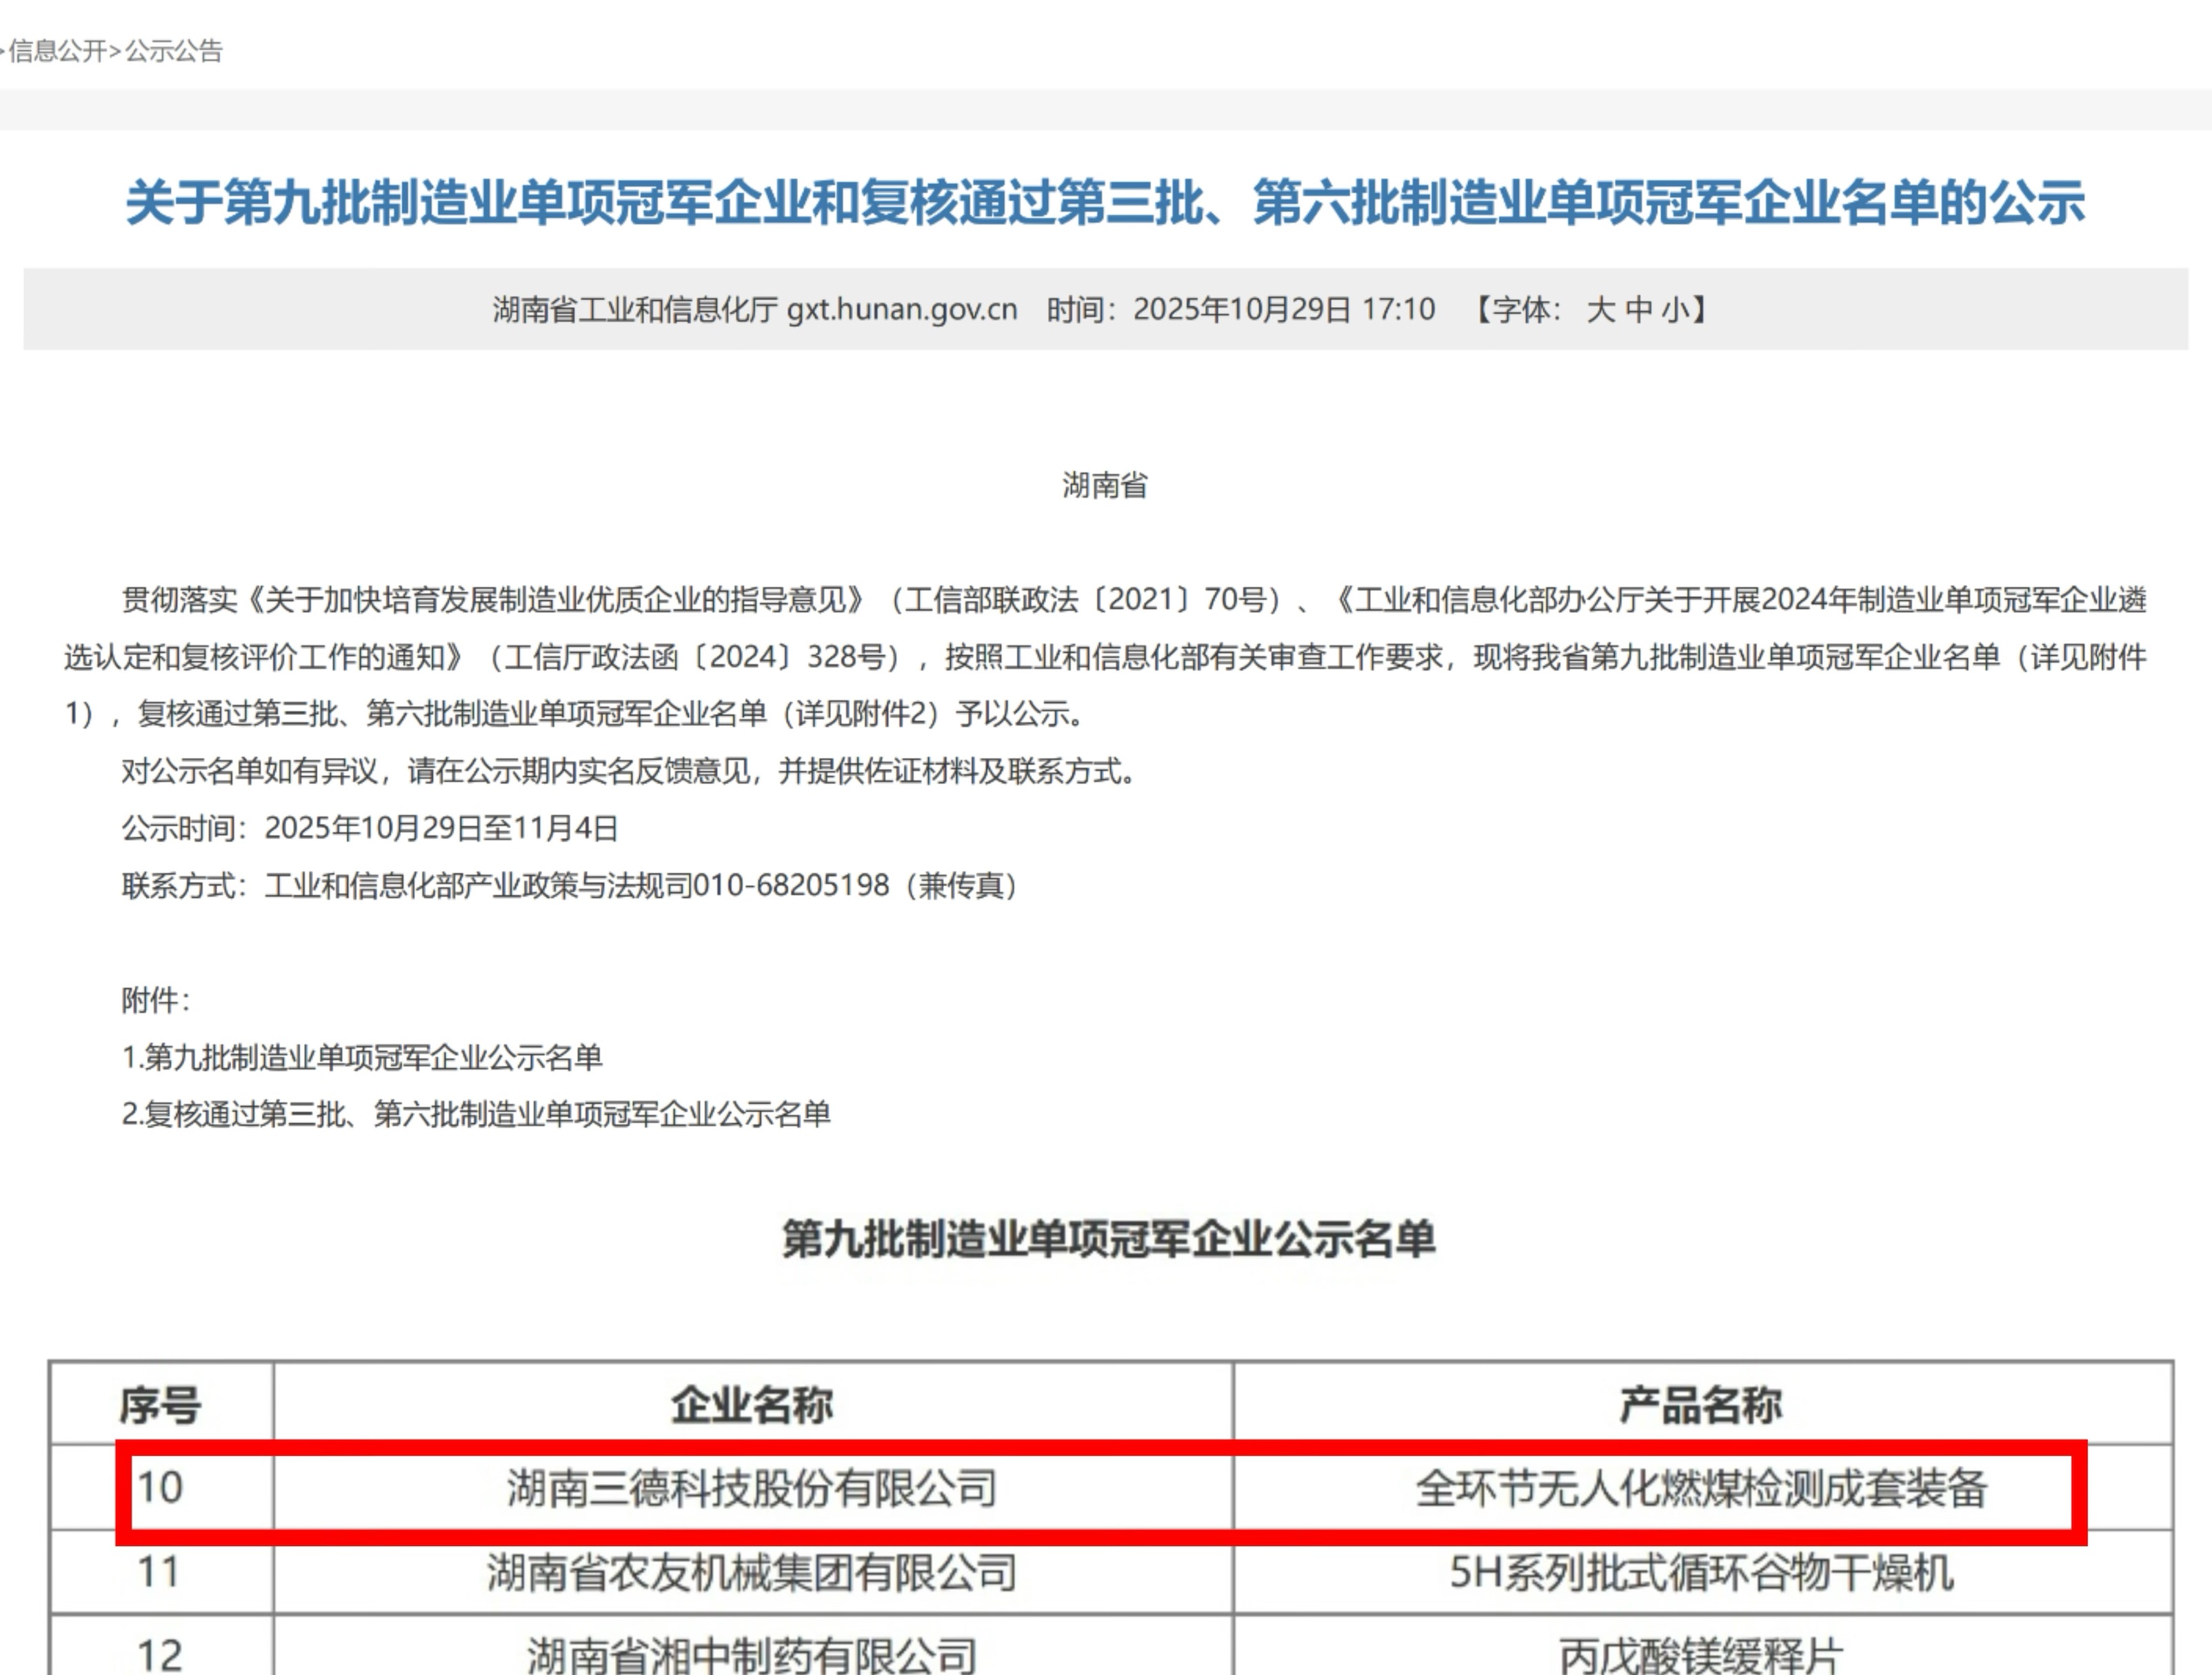
Task: Click the gxt.hunan.gov.cn source text
Action: pyautogui.click(x=902, y=309)
